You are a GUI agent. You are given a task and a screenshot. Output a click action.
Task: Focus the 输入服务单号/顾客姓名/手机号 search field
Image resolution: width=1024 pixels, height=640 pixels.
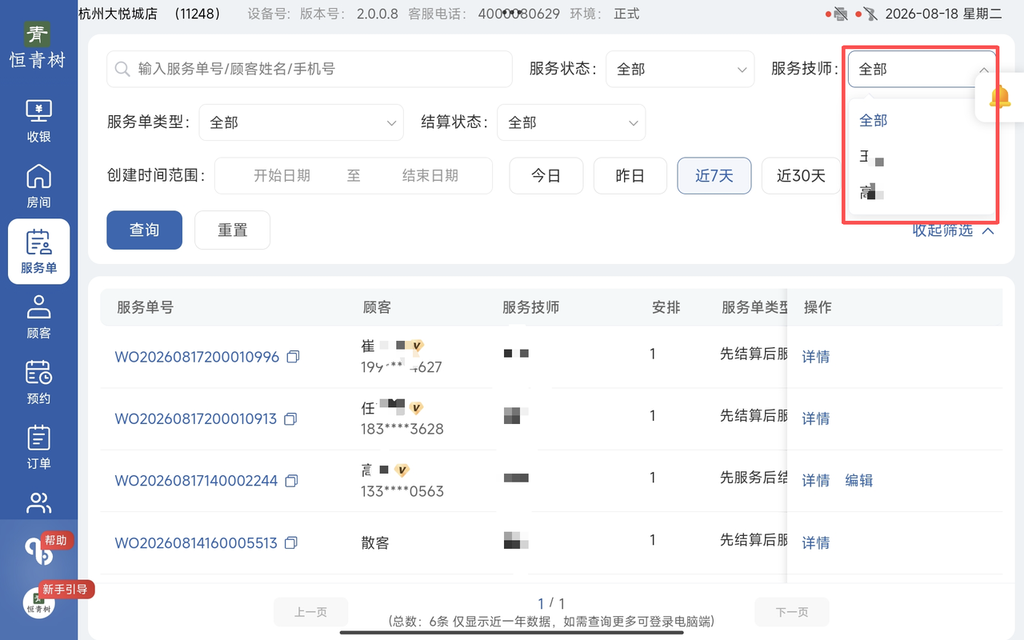pos(310,69)
